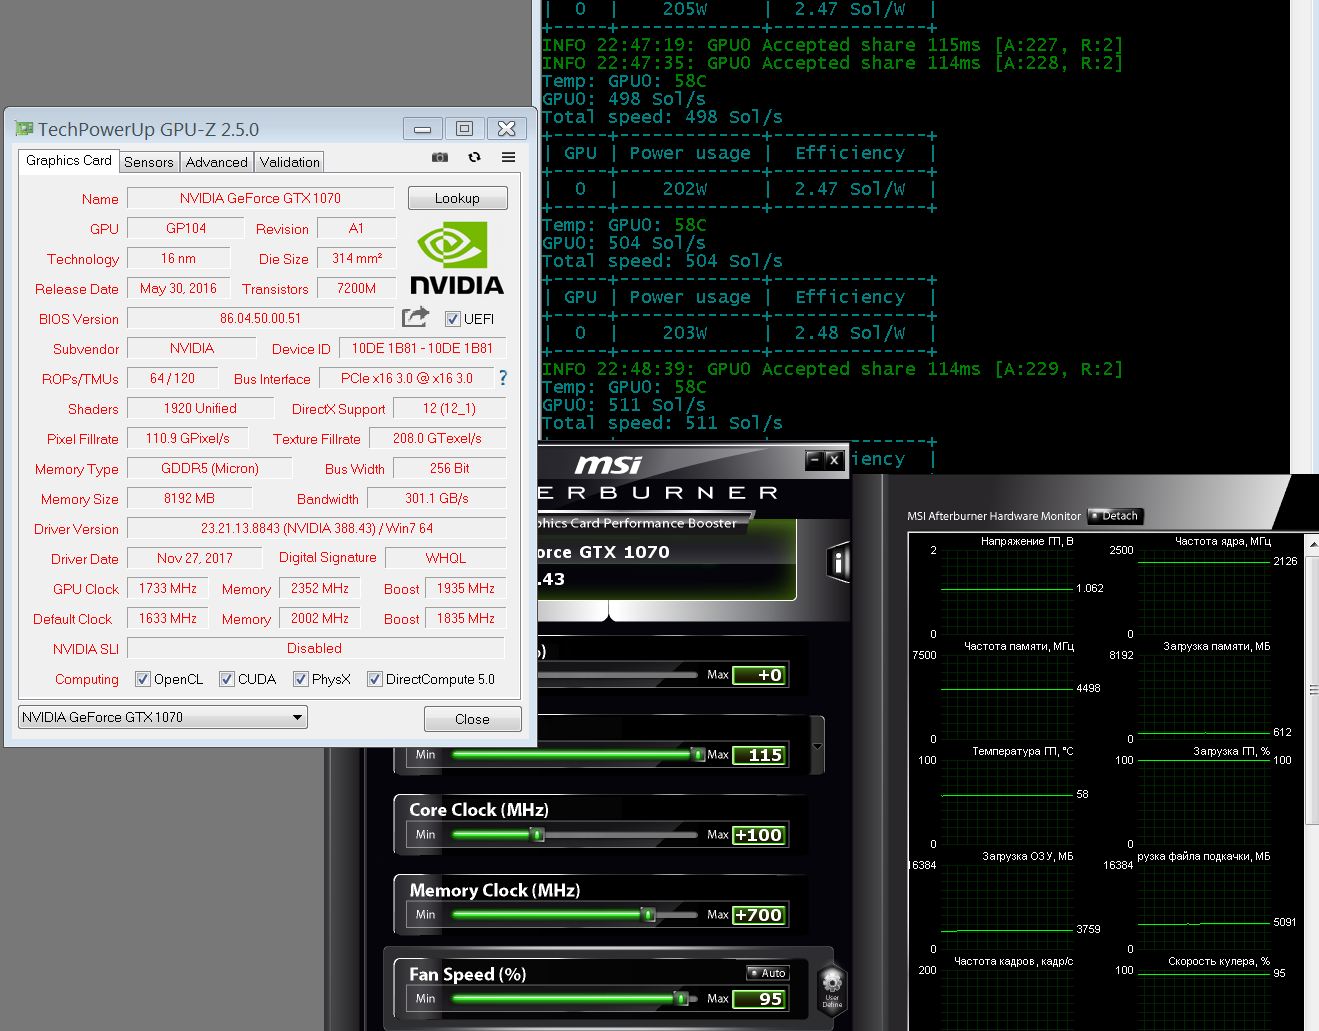Toggle the OpenCL checkbox

pos(142,679)
